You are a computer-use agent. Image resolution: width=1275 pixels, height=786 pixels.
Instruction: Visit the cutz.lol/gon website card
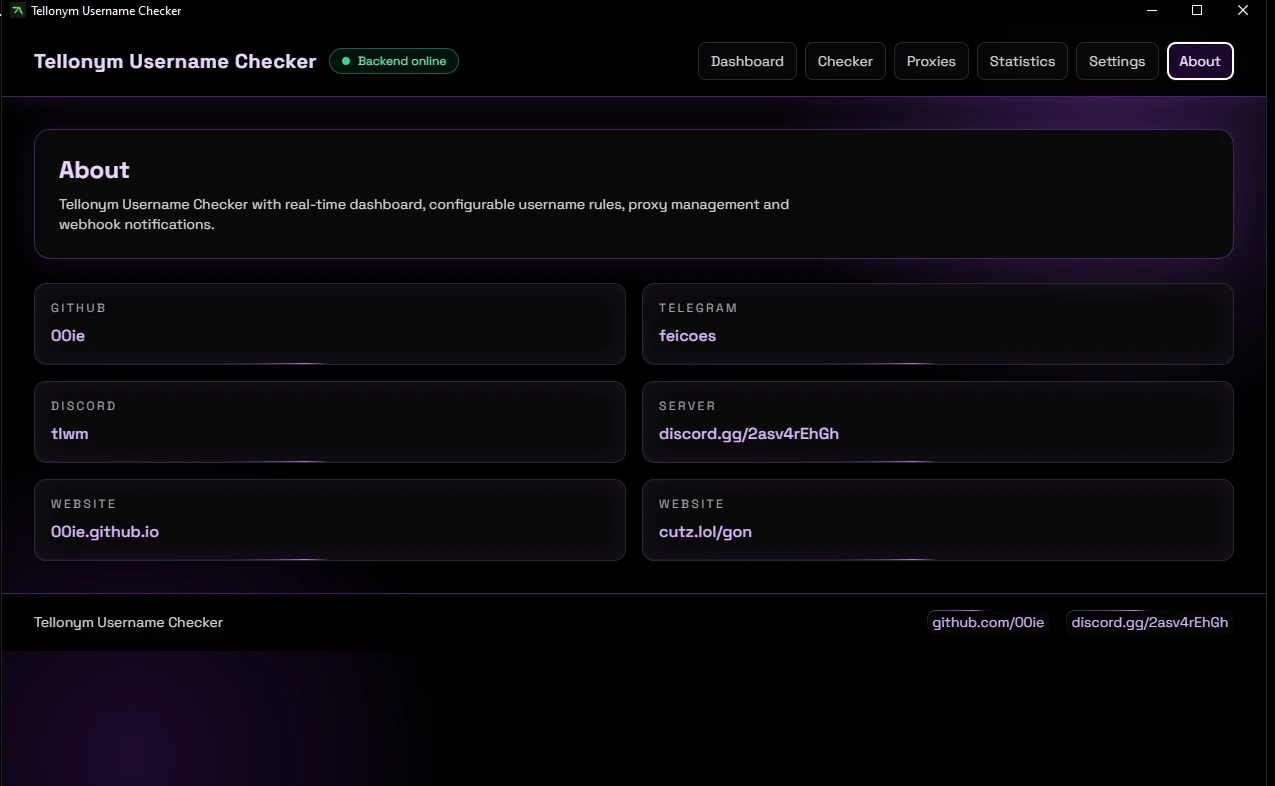937,519
